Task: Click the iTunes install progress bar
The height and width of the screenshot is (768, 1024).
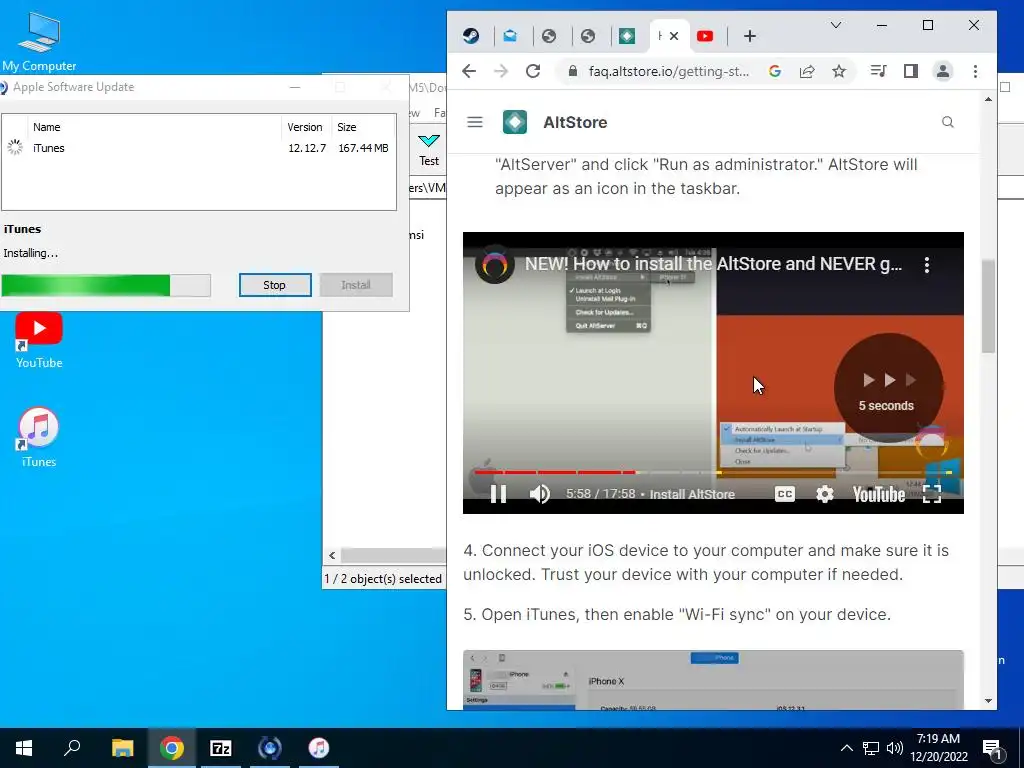Action: pos(106,285)
